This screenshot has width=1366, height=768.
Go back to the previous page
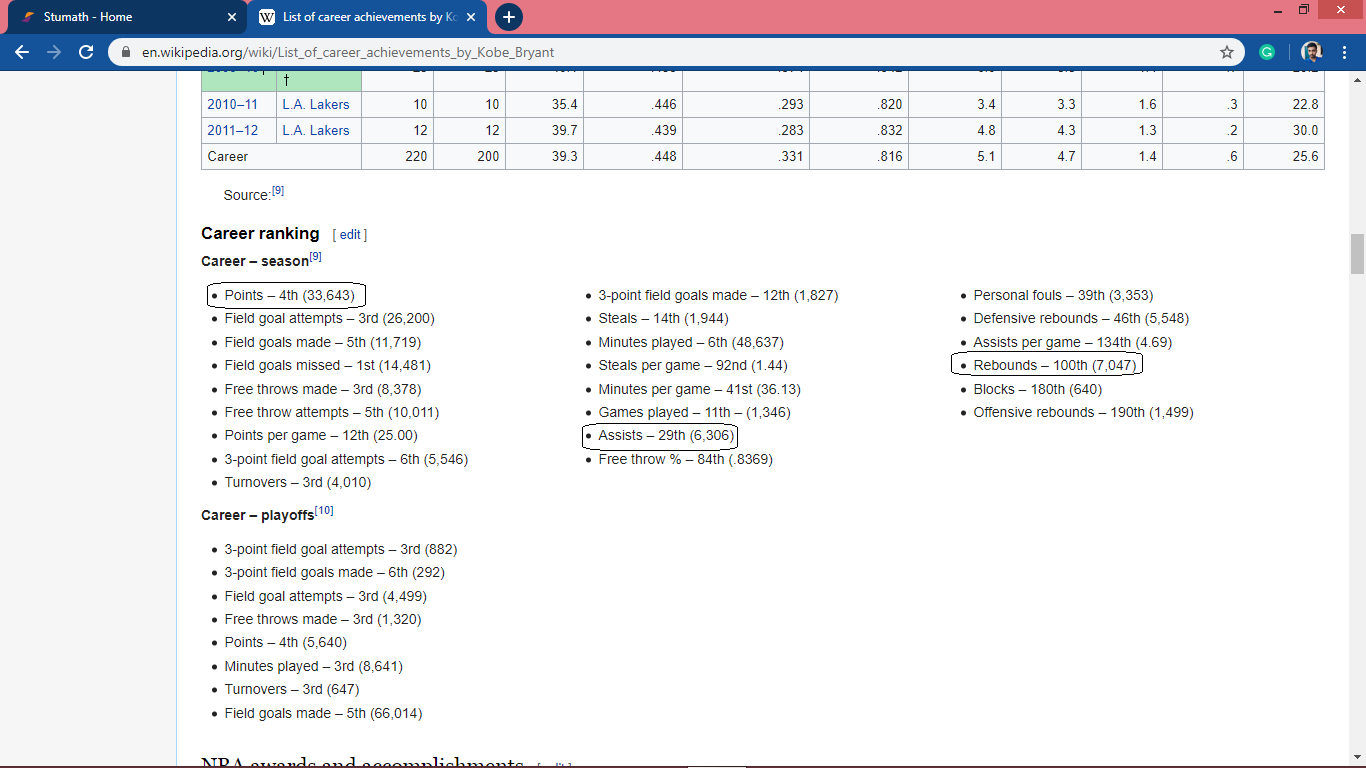point(22,52)
